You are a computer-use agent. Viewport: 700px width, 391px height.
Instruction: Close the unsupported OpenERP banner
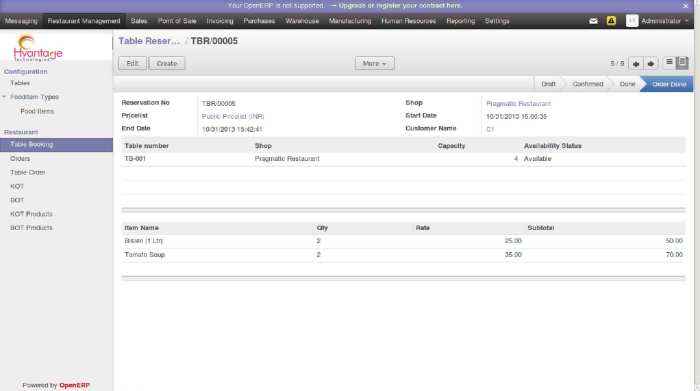[x=685, y=6]
